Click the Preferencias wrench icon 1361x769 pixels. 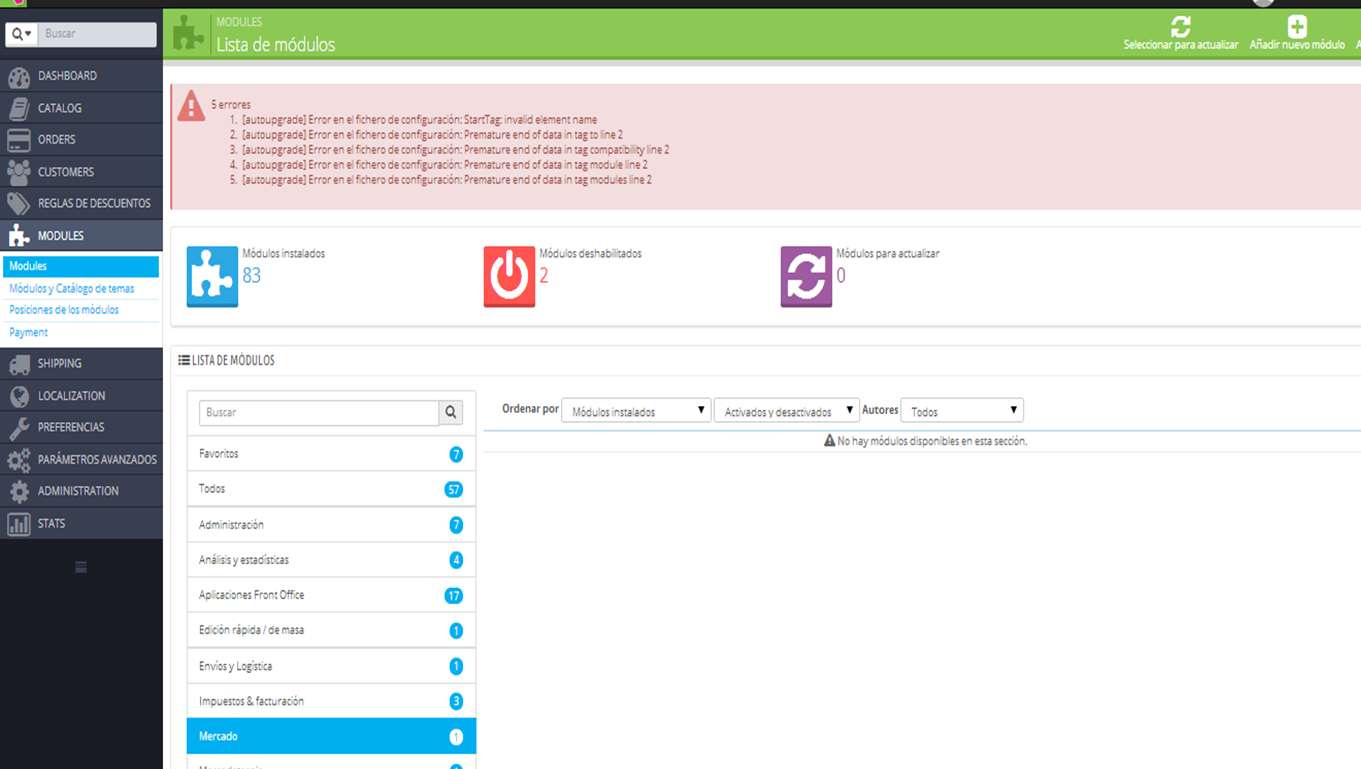pos(19,428)
